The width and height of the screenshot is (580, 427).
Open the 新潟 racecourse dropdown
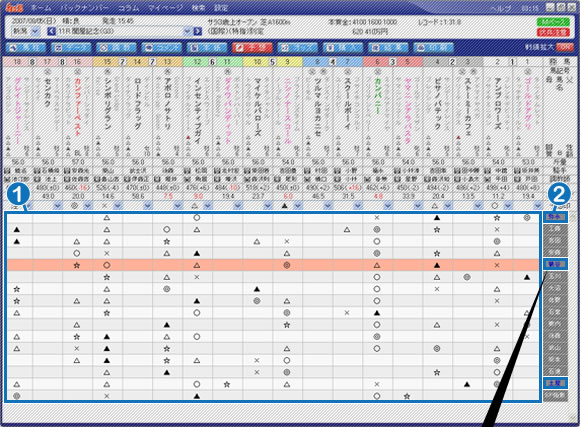[x=26, y=31]
